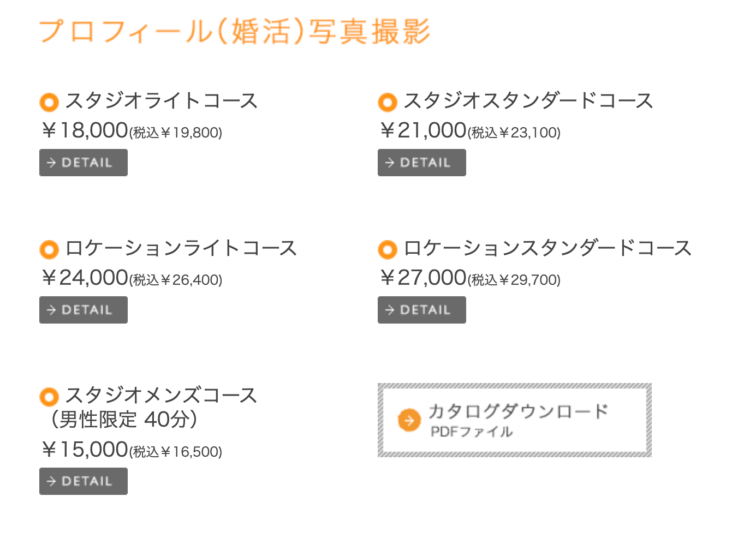Click the orange ring icon beside スタジオメンズコース
750x538 pixels.
(x=49, y=396)
